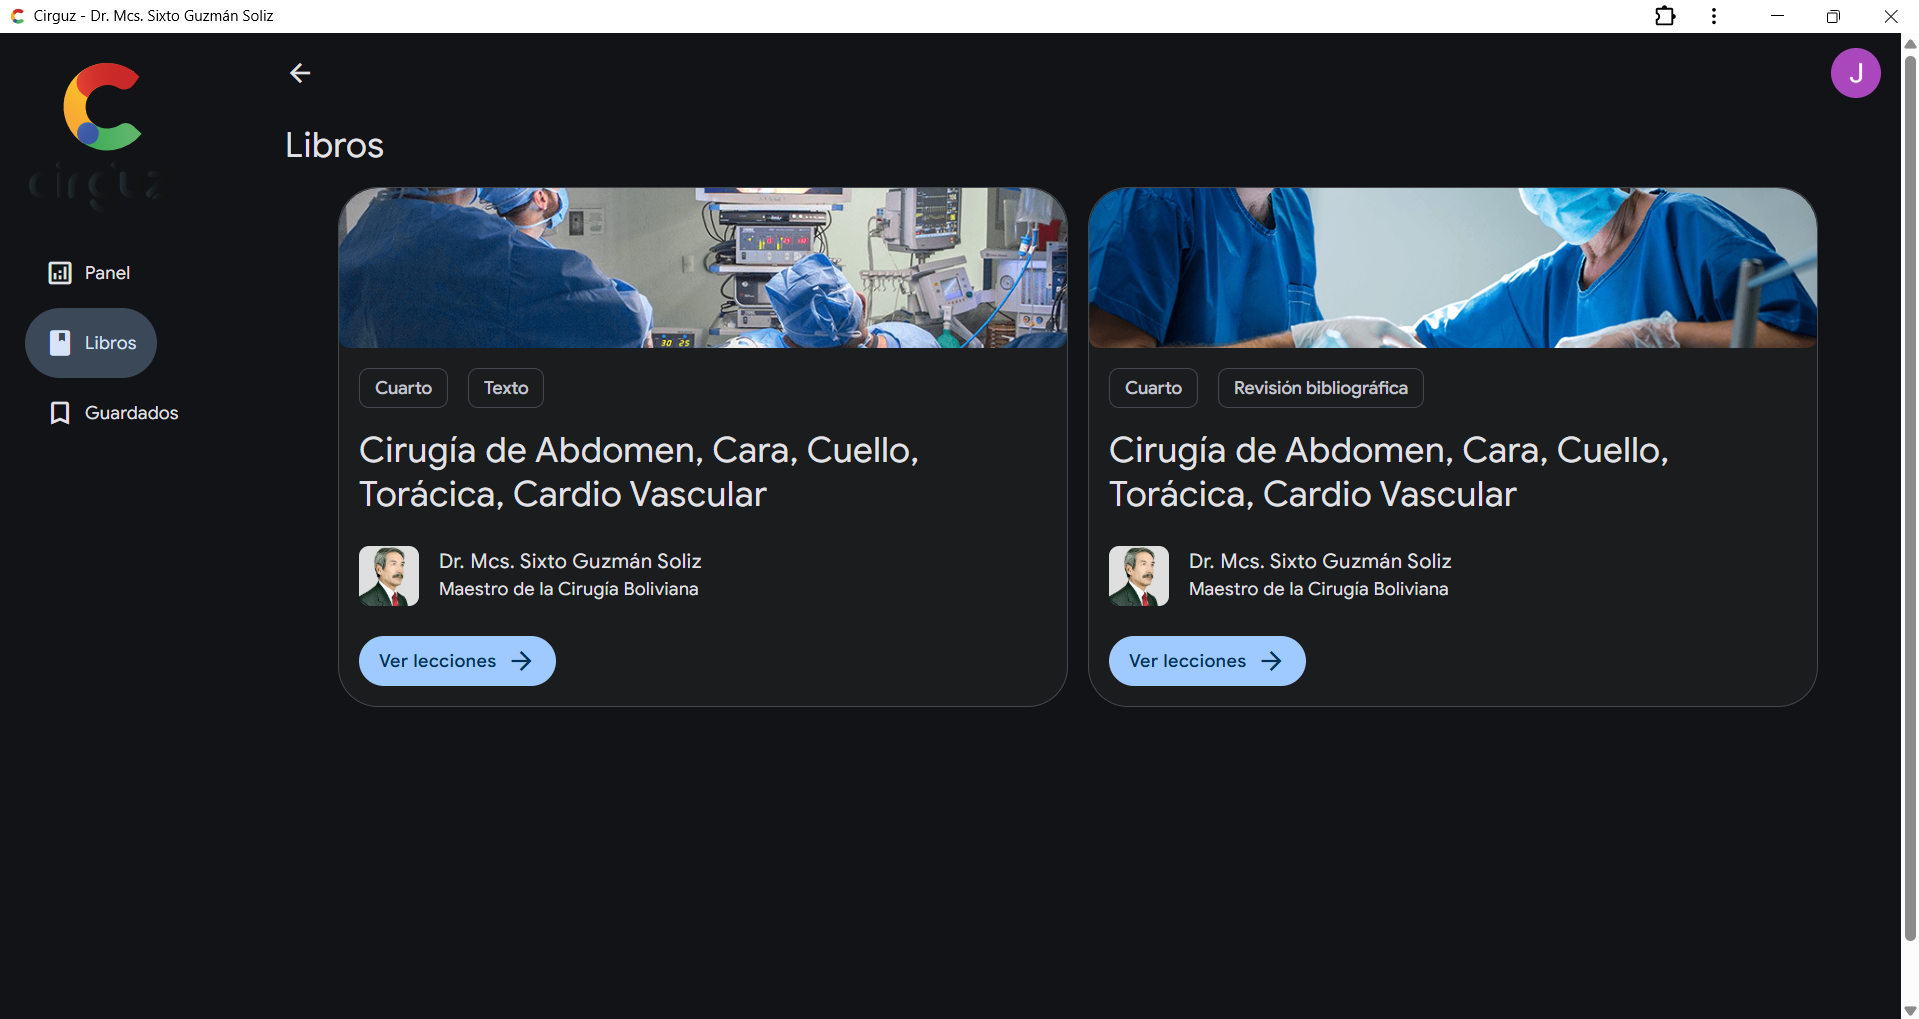1919x1019 pixels.
Task: Open the purple J profile avatar
Action: click(x=1855, y=73)
